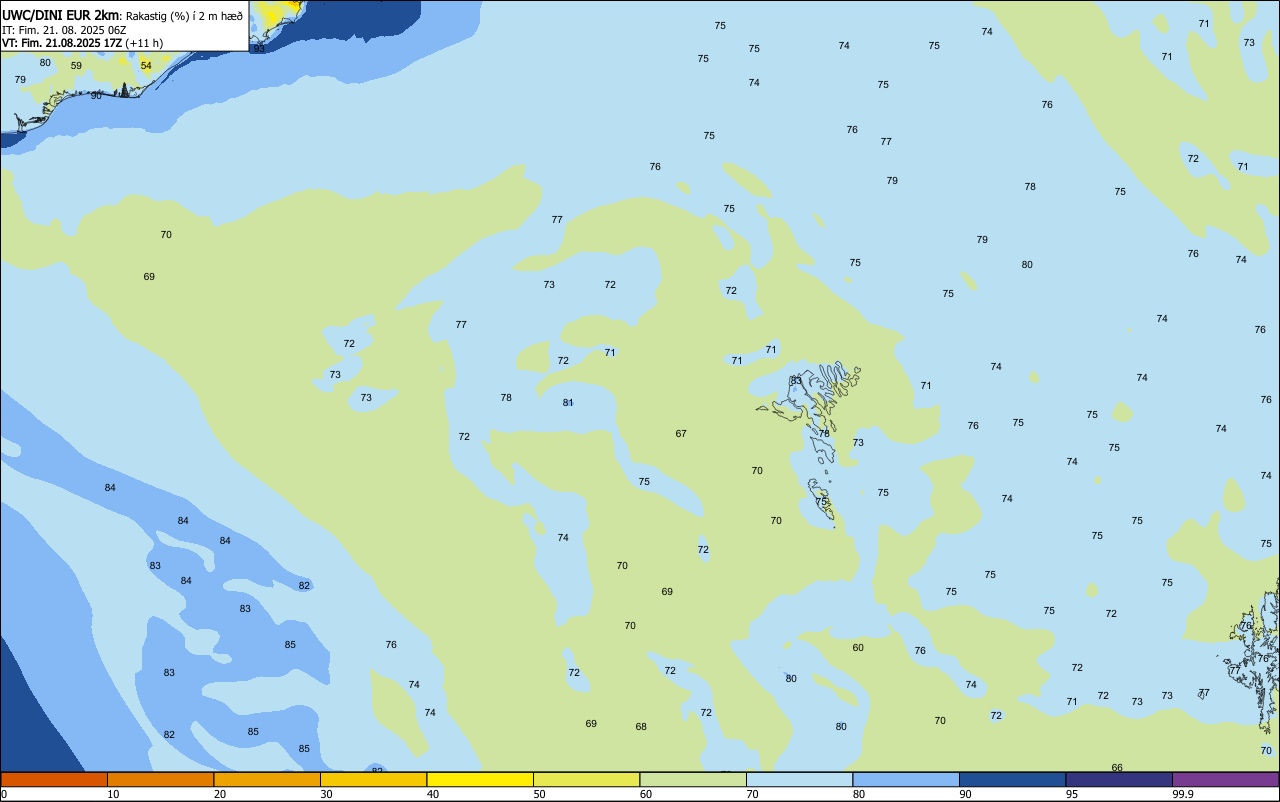
Task: Click the bright yellow 40–50 legend swatch
Action: 480,779
